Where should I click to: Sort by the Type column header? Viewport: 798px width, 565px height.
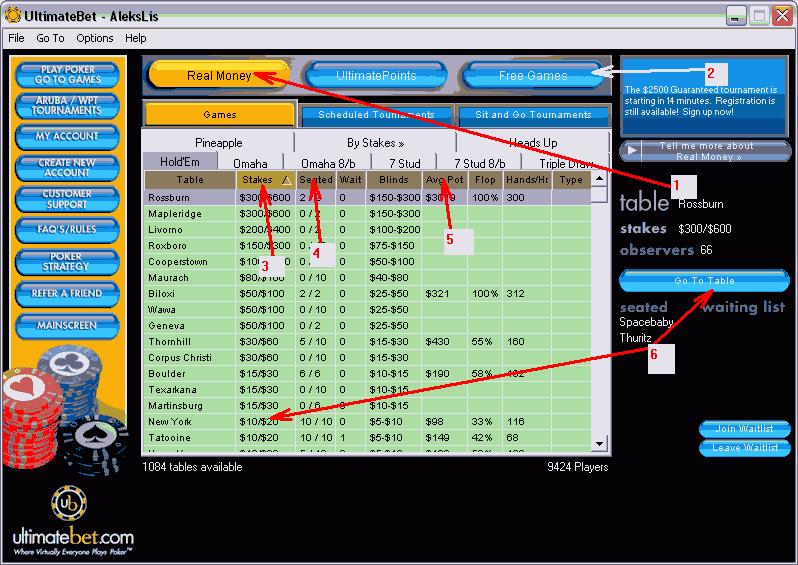[x=571, y=180]
